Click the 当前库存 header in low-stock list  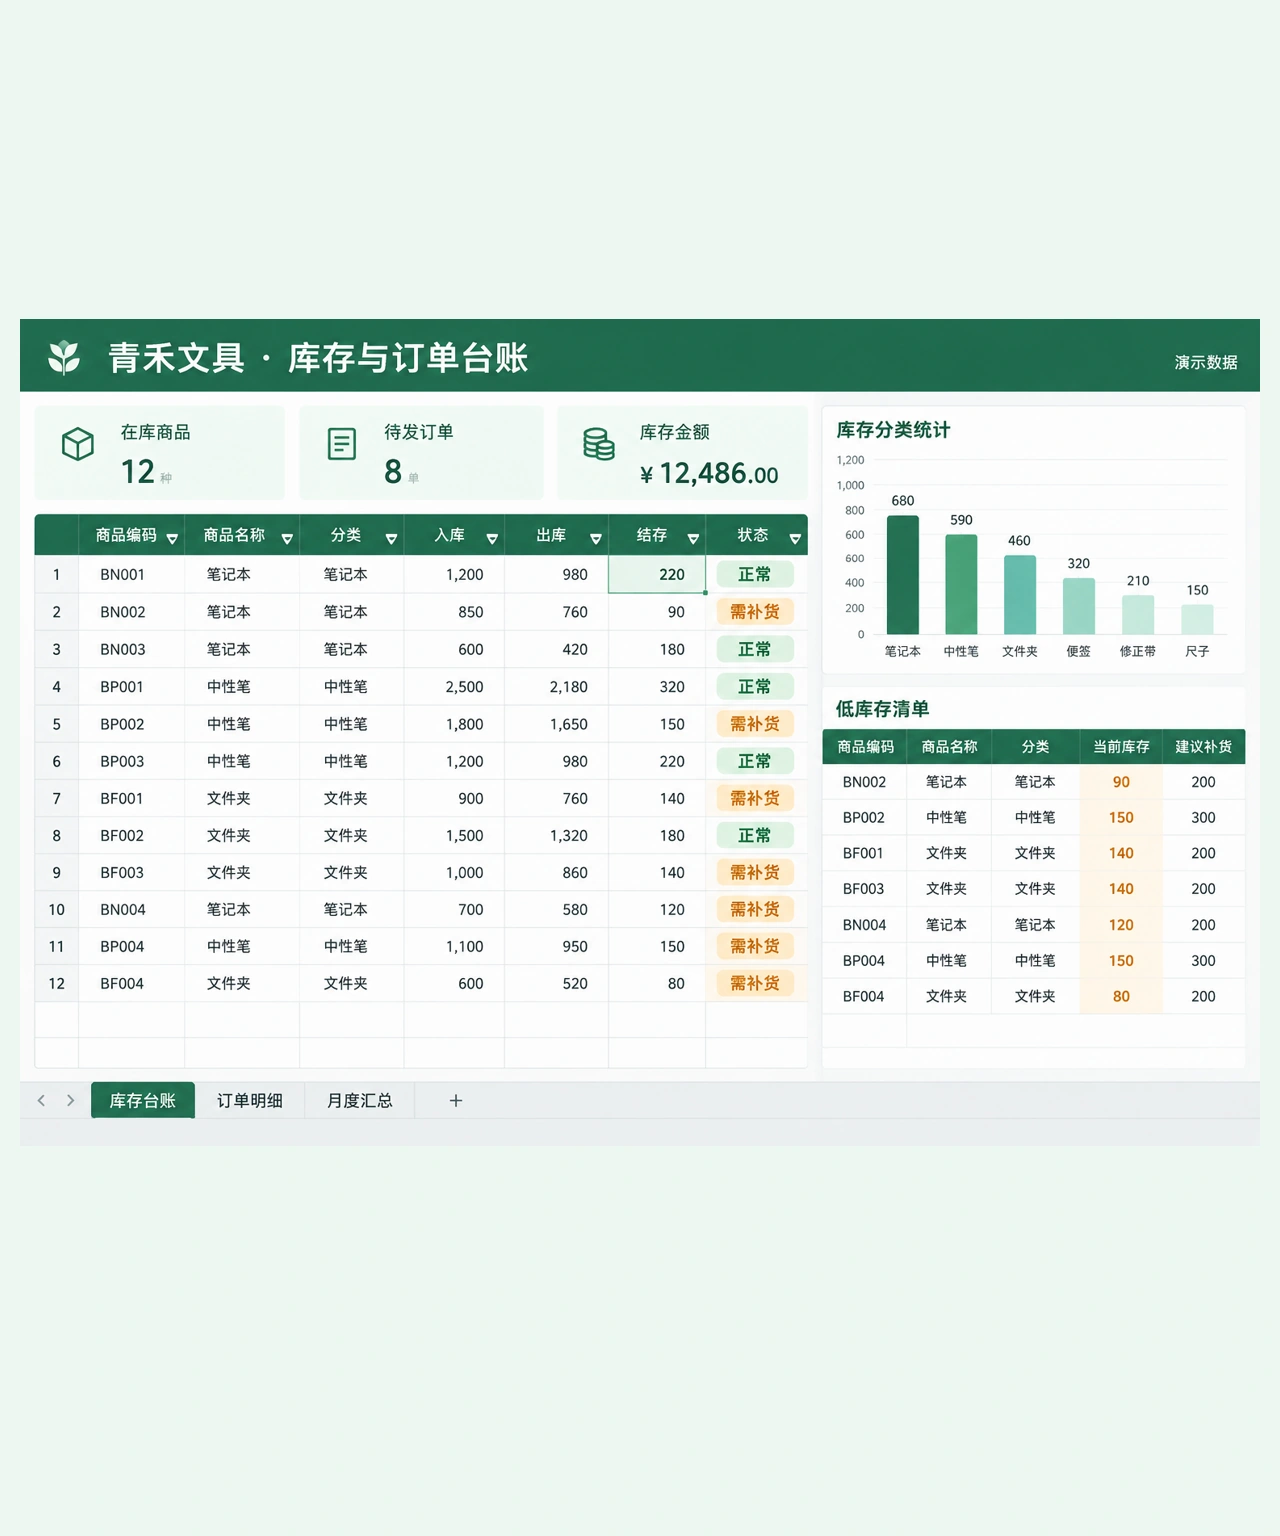coord(1121,747)
